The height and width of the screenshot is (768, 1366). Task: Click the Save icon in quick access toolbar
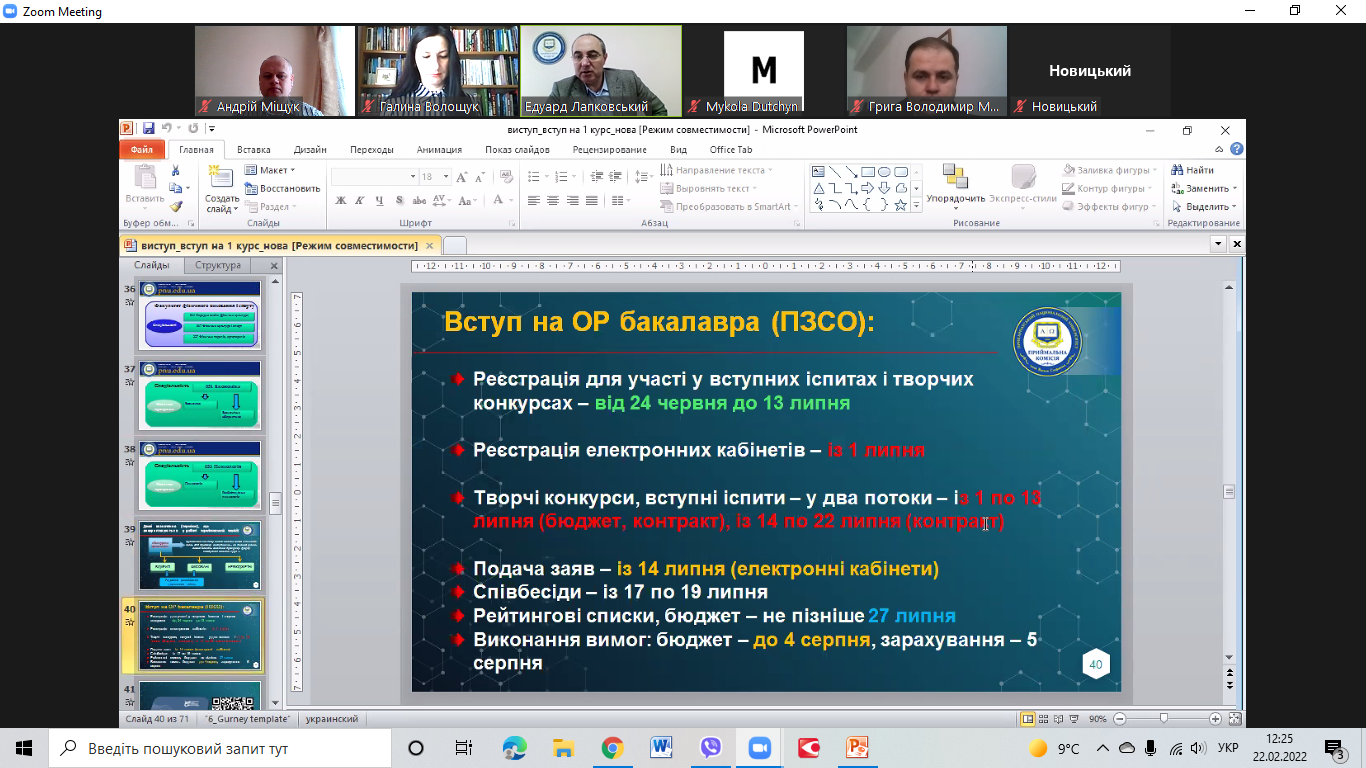click(x=148, y=129)
